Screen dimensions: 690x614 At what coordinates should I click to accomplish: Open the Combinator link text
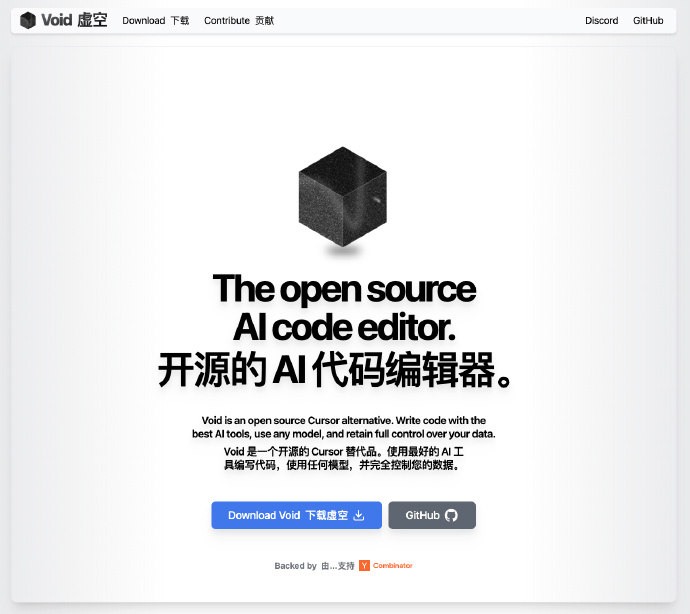393,566
